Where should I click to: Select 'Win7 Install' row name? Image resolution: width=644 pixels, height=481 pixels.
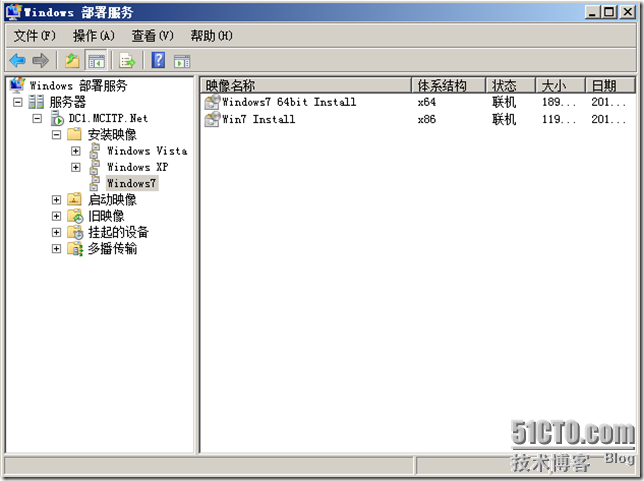258,119
